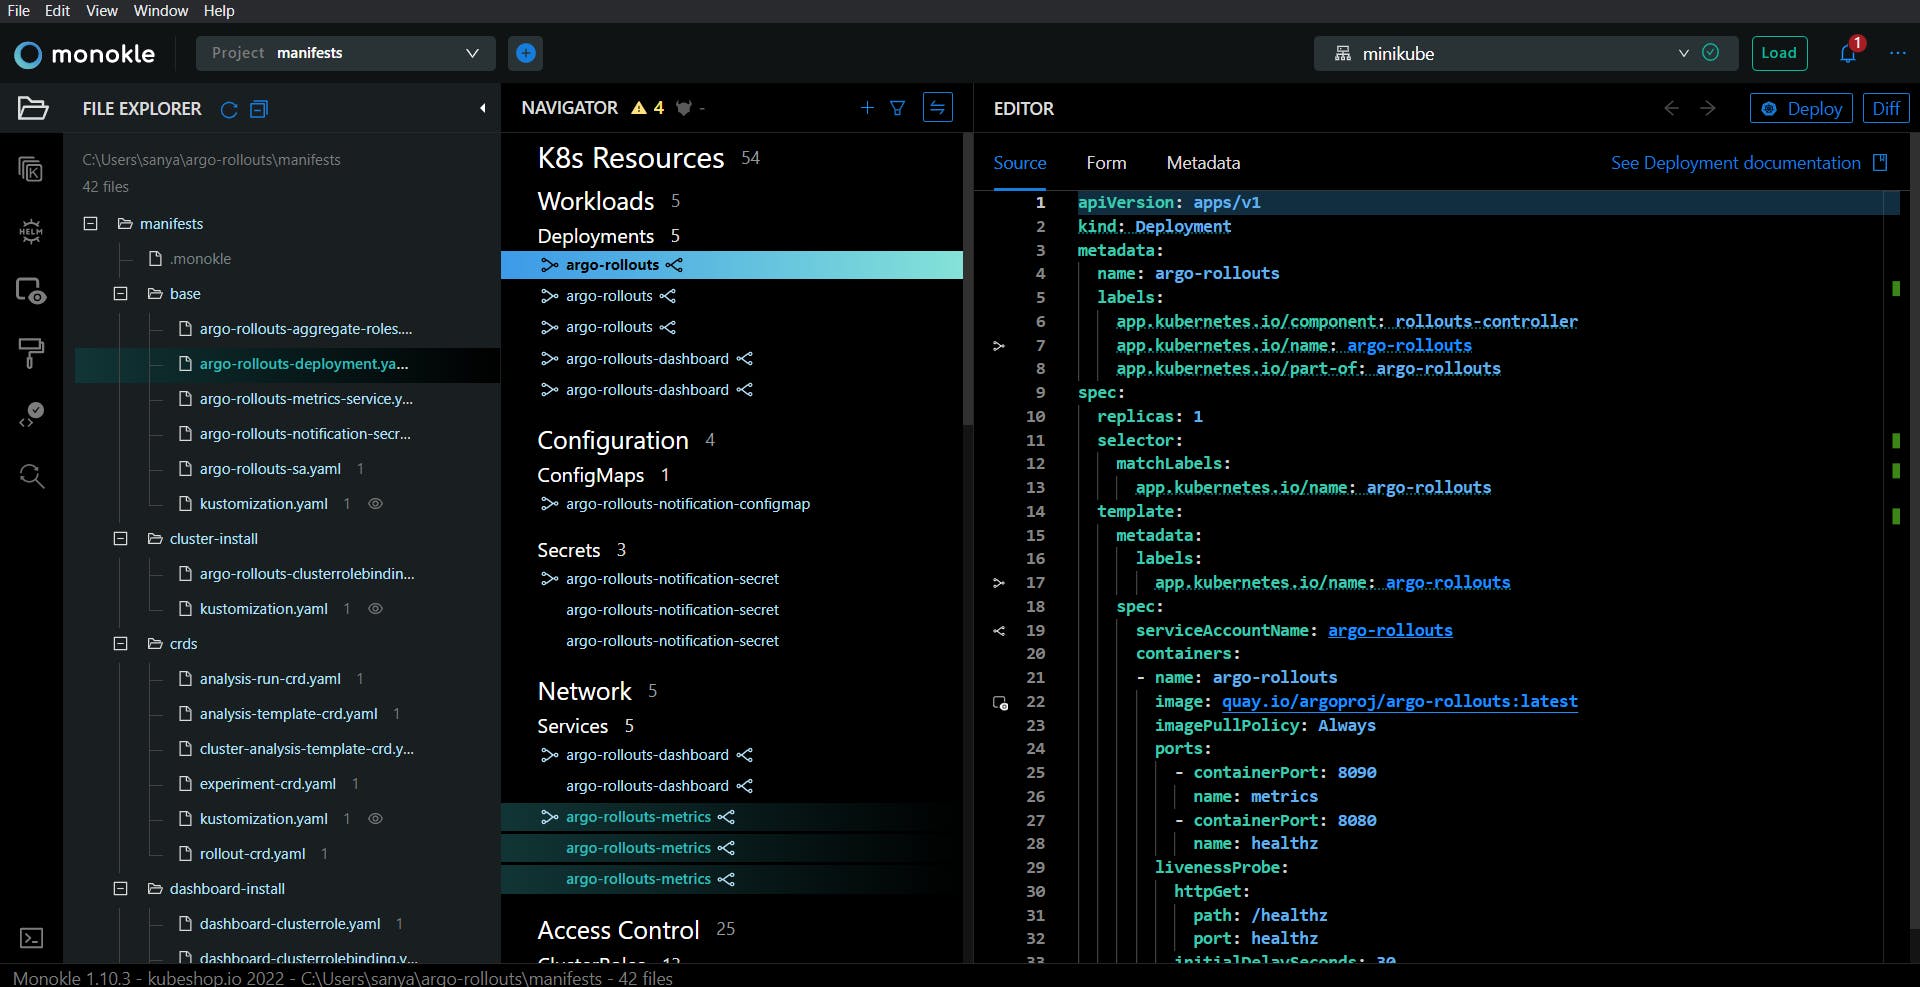This screenshot has width=1920, height=987.
Task: Click outgoing links icon on first argo-rollouts-metrics
Action: [727, 817]
